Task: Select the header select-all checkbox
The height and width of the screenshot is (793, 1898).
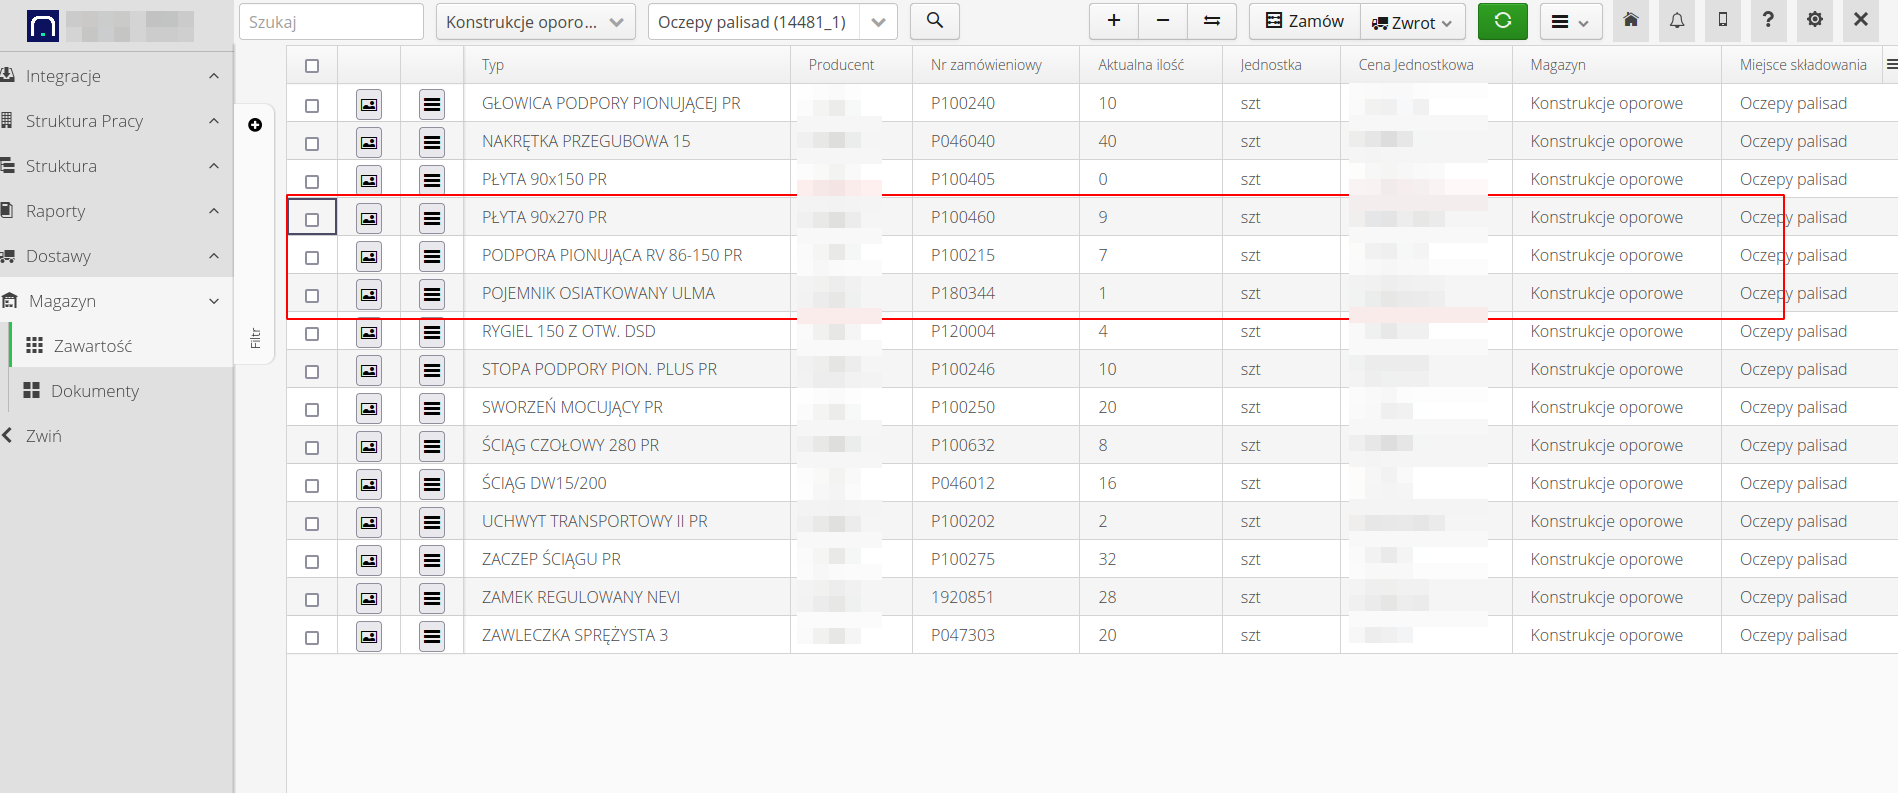Action: (312, 66)
